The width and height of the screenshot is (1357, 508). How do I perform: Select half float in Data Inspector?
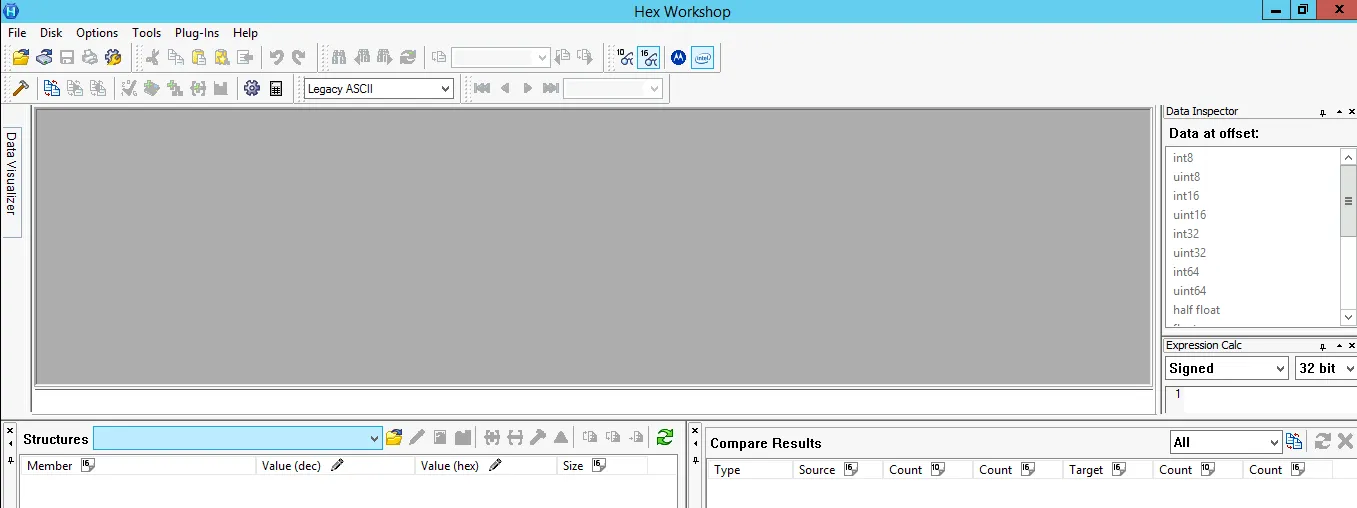(1197, 310)
